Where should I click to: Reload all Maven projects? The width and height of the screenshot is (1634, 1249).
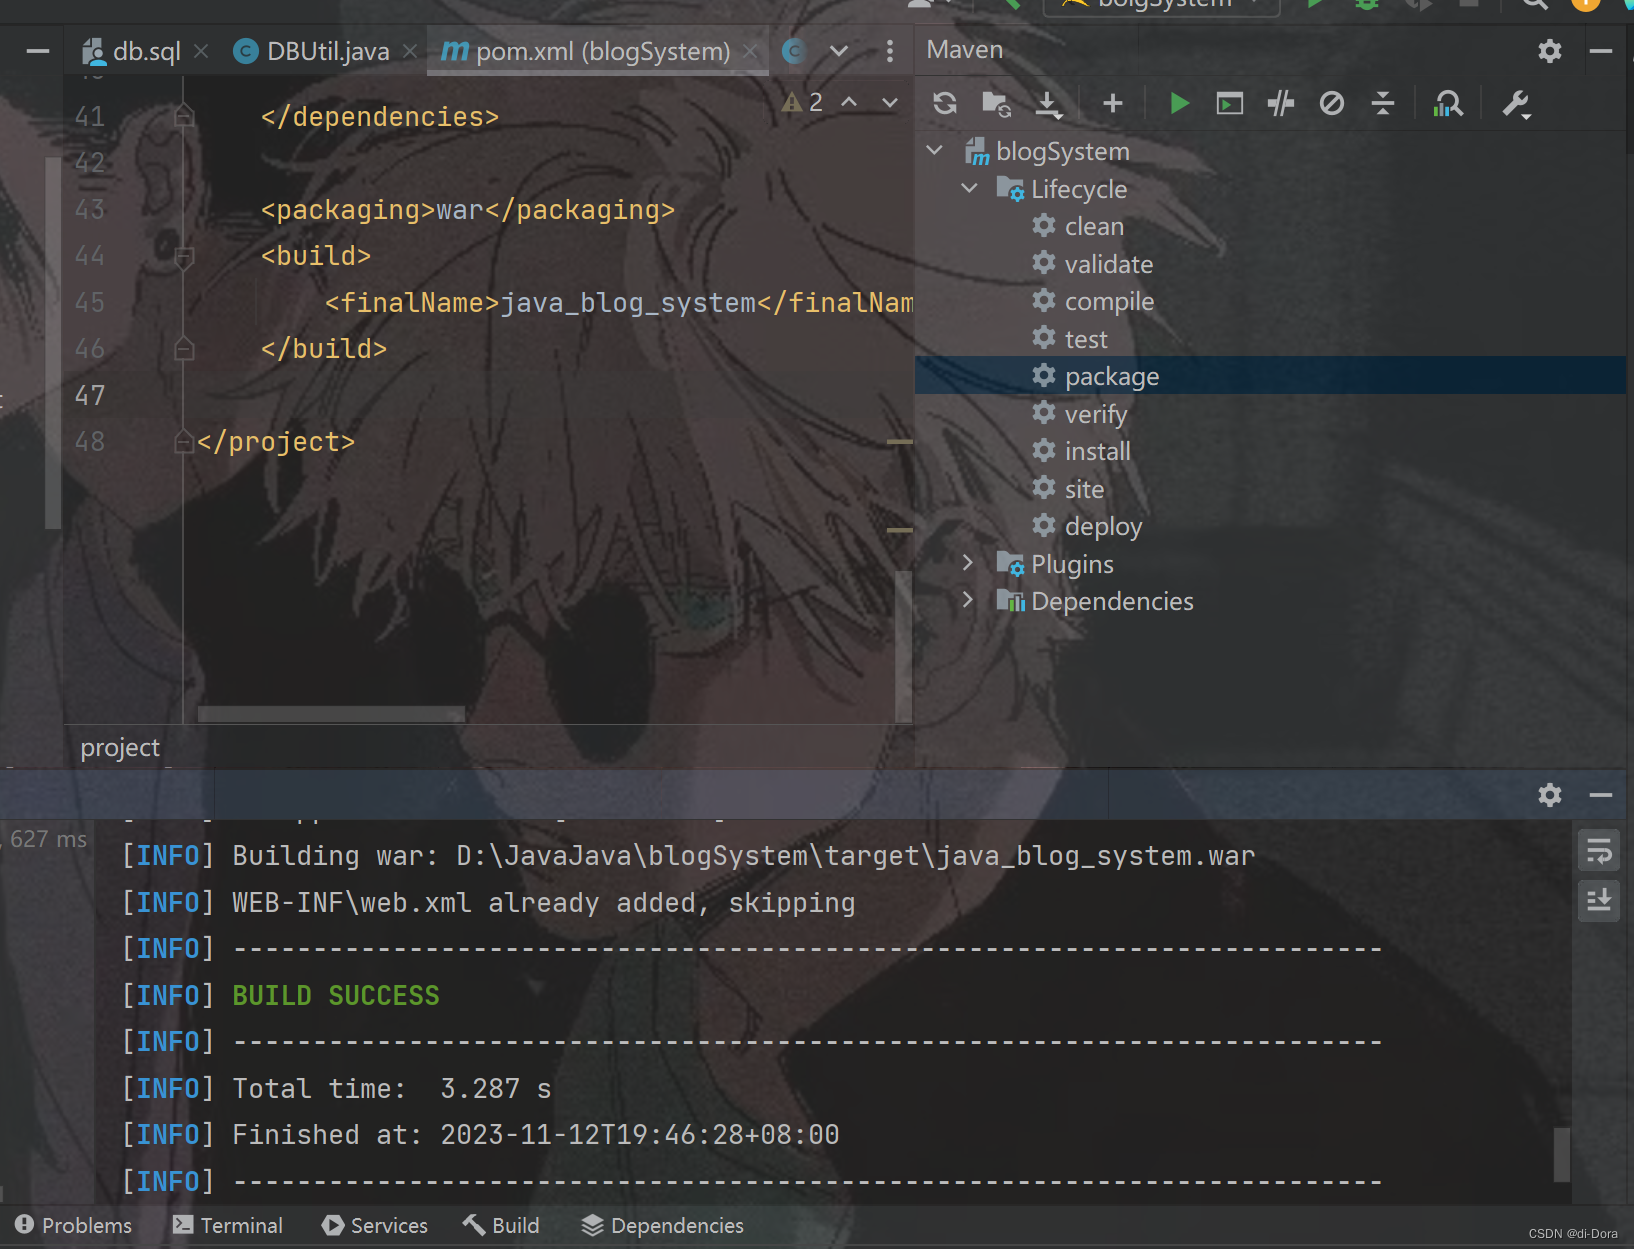point(945,104)
